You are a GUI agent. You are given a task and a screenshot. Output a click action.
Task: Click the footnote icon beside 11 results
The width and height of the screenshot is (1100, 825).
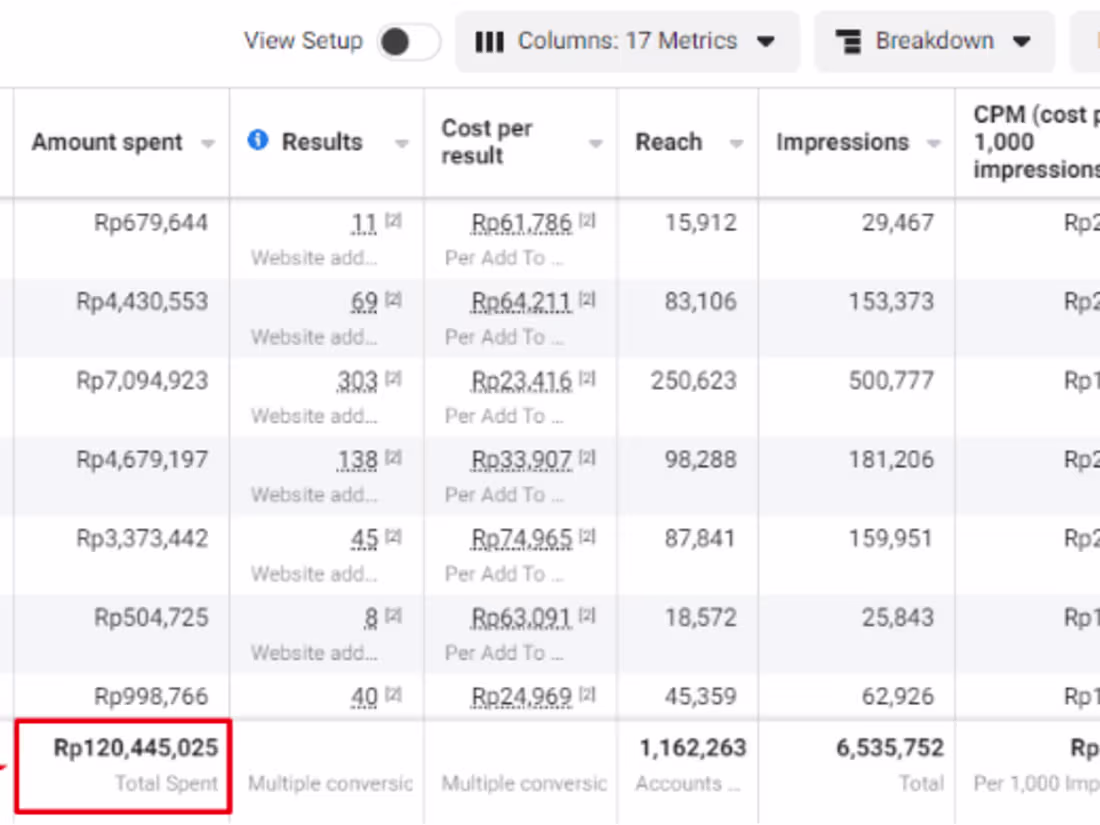point(393,221)
